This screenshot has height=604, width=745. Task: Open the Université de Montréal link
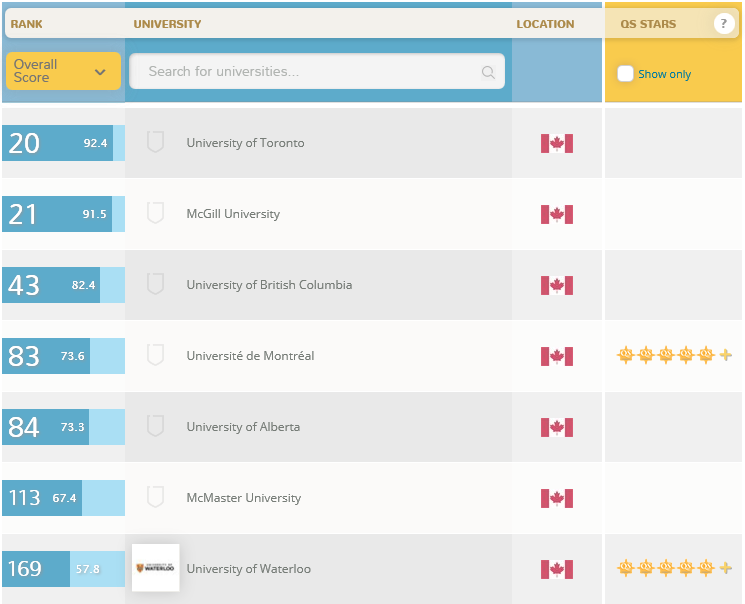[250, 355]
